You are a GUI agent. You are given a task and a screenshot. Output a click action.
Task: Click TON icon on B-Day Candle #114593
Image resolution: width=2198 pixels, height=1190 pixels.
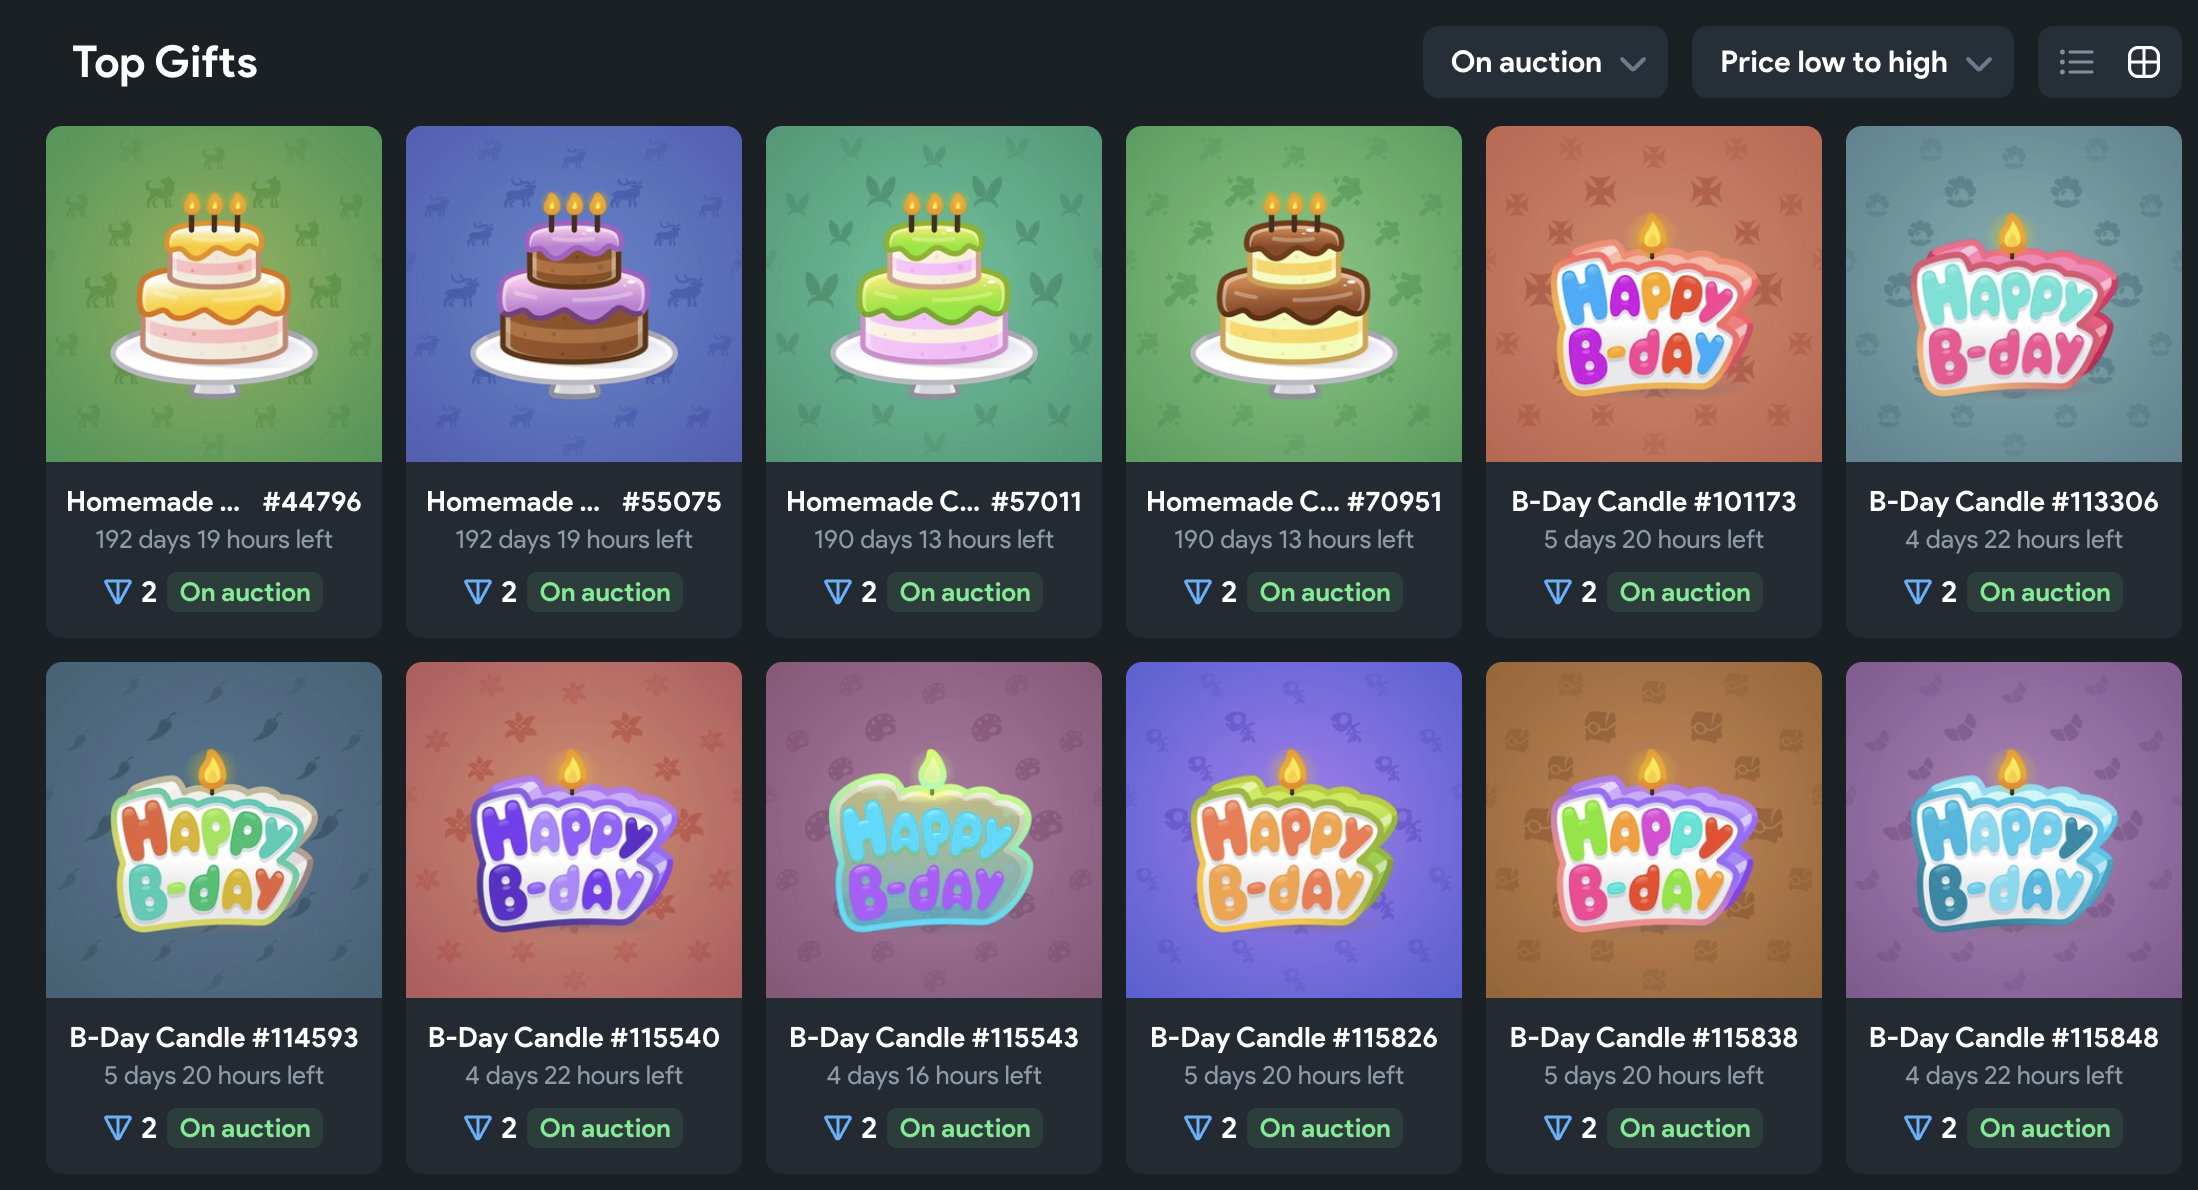click(117, 1128)
